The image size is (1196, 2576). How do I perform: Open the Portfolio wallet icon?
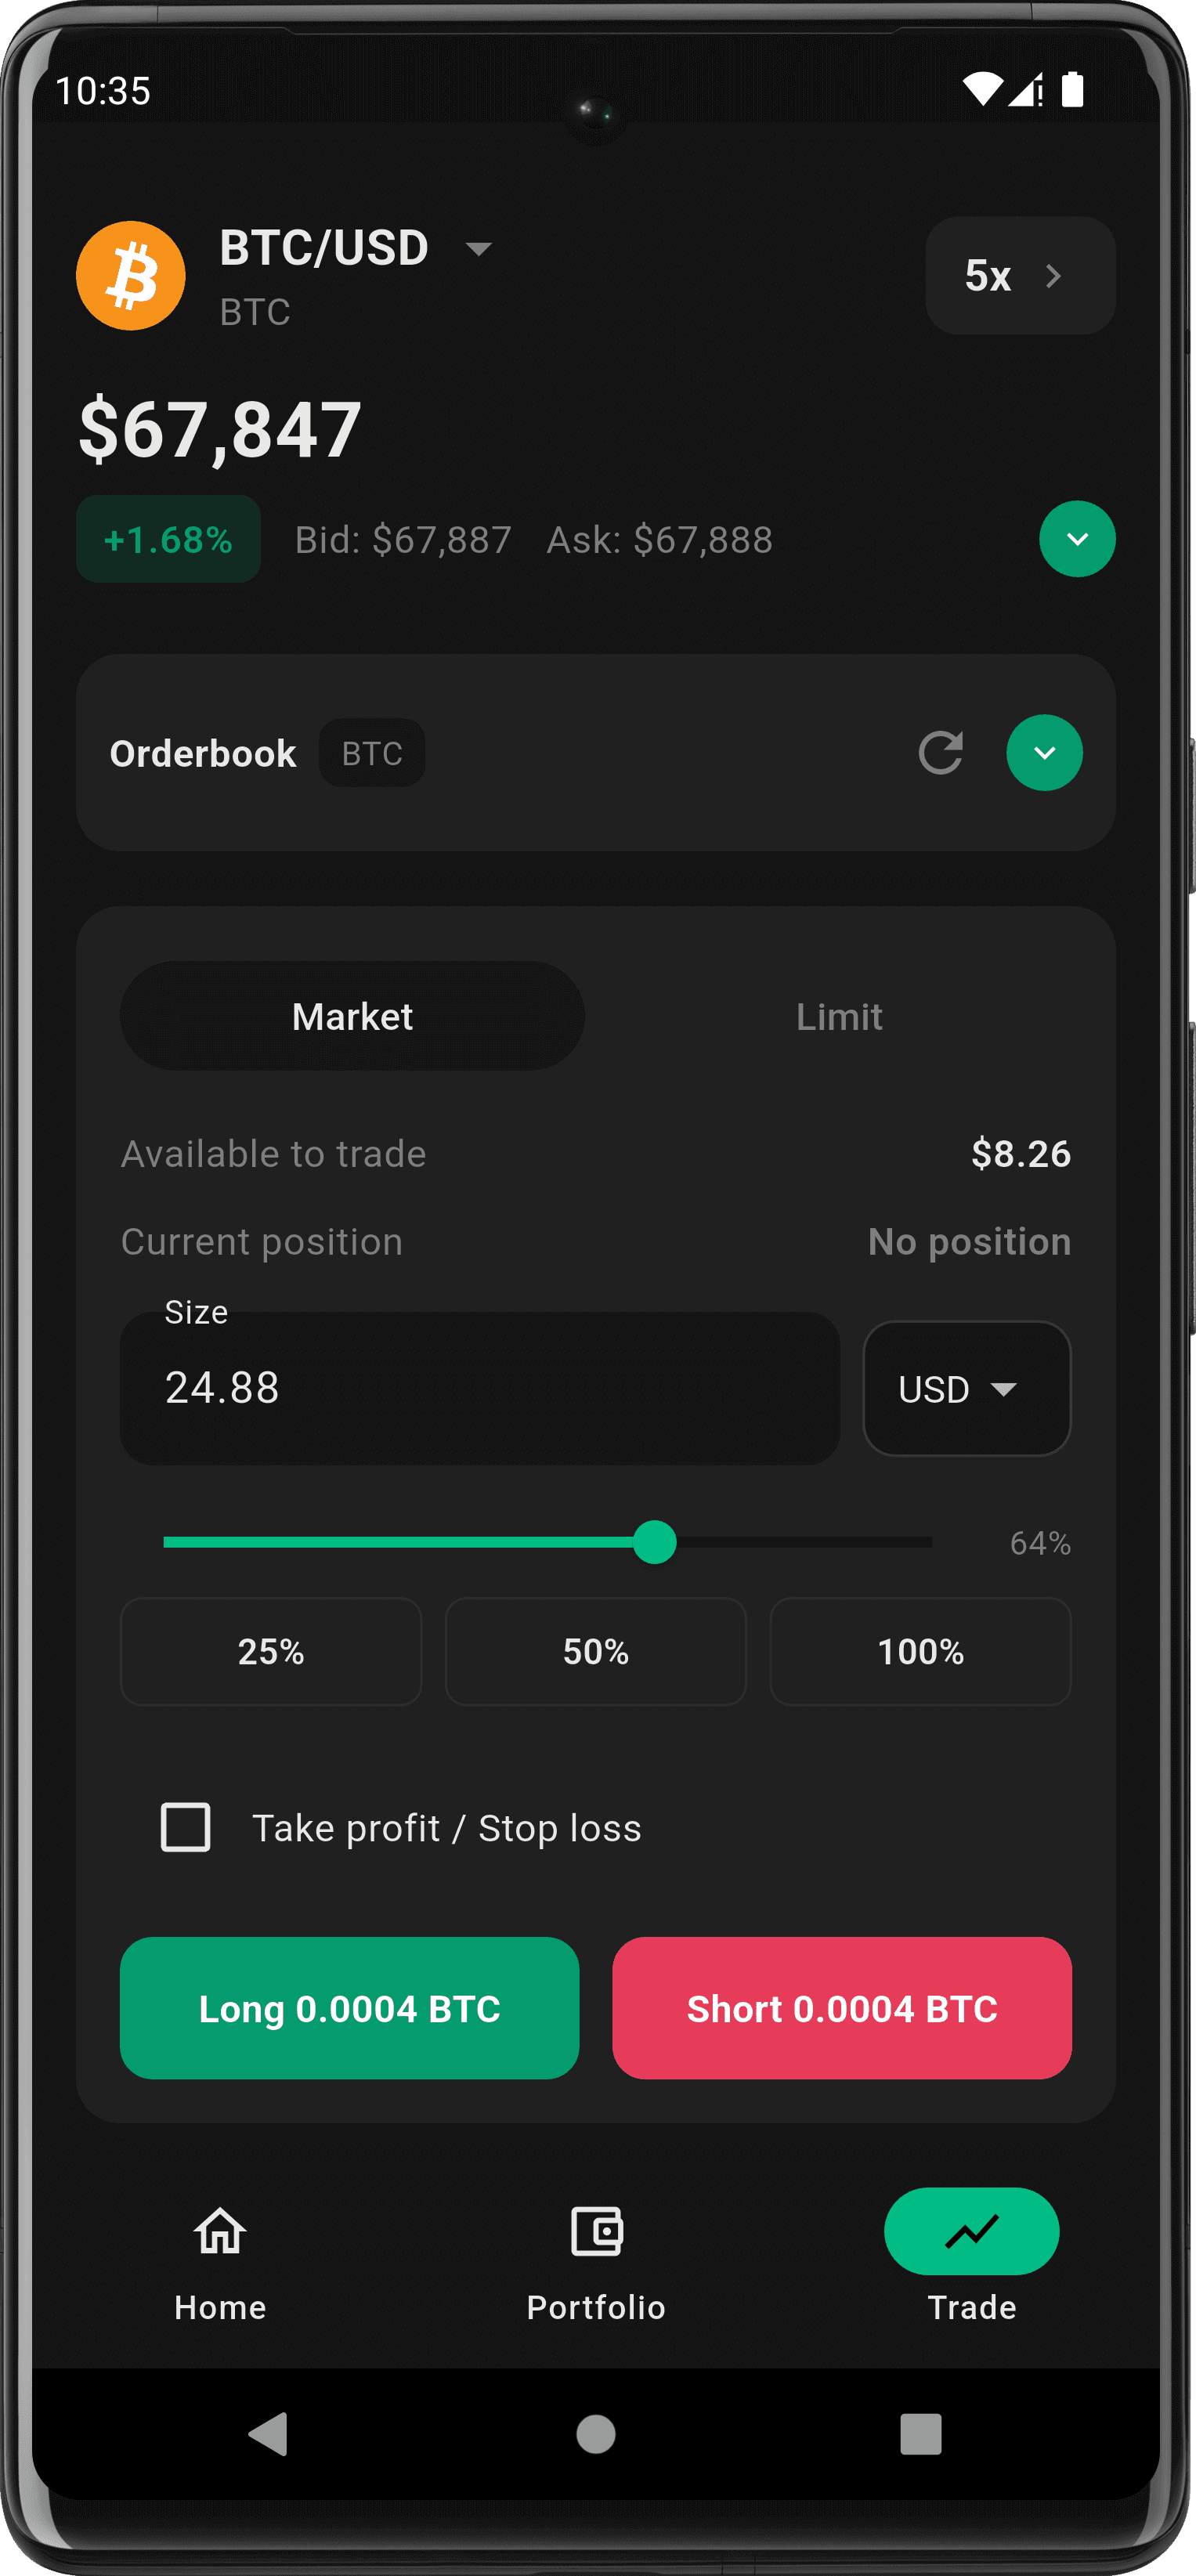(596, 2232)
